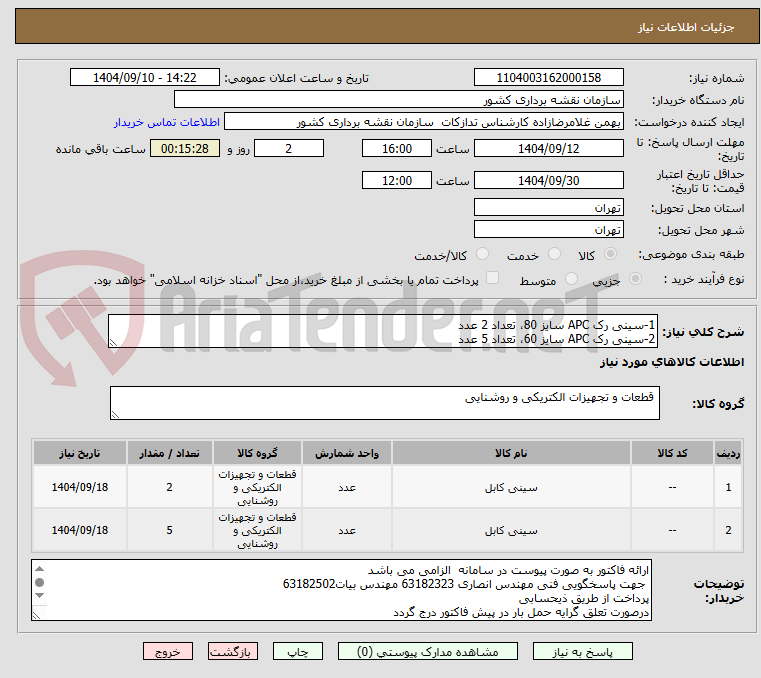Click the response deadline date 1404/09/12
761x678 pixels.
tap(548, 148)
